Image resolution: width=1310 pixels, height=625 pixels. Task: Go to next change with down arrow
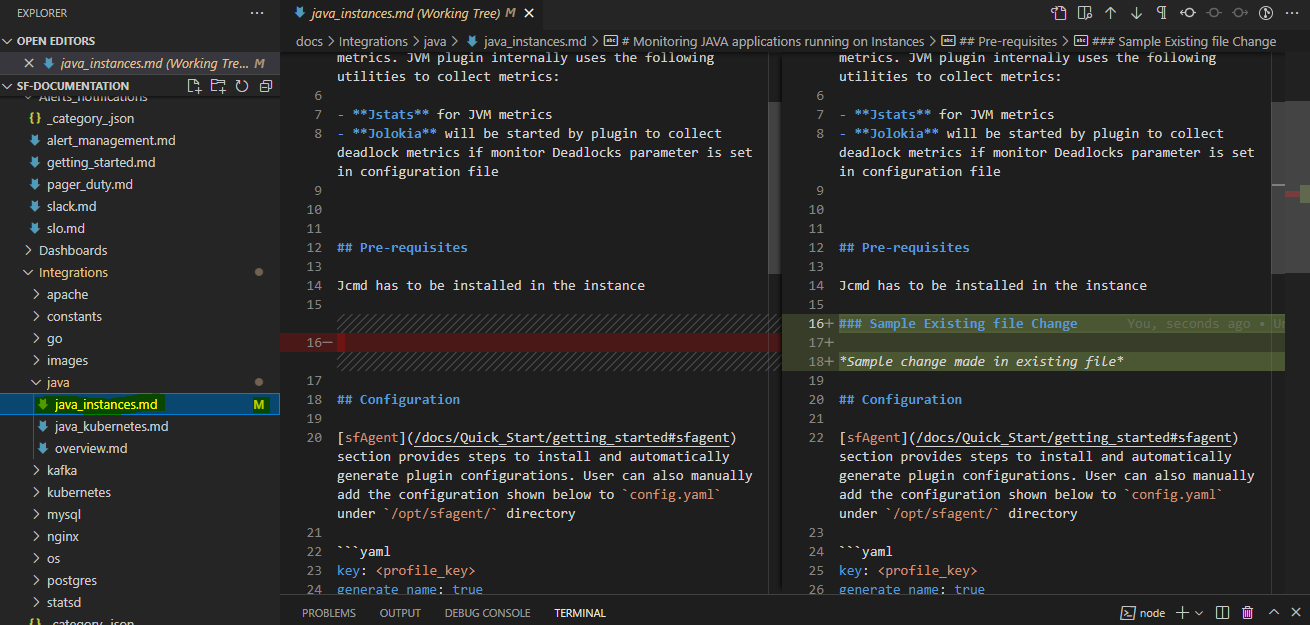pos(1136,13)
